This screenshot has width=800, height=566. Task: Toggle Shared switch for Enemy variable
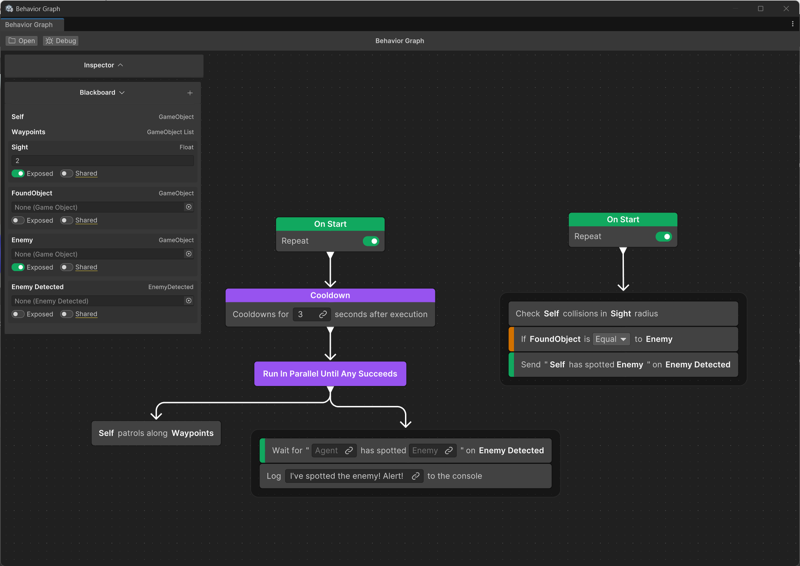[x=66, y=267]
